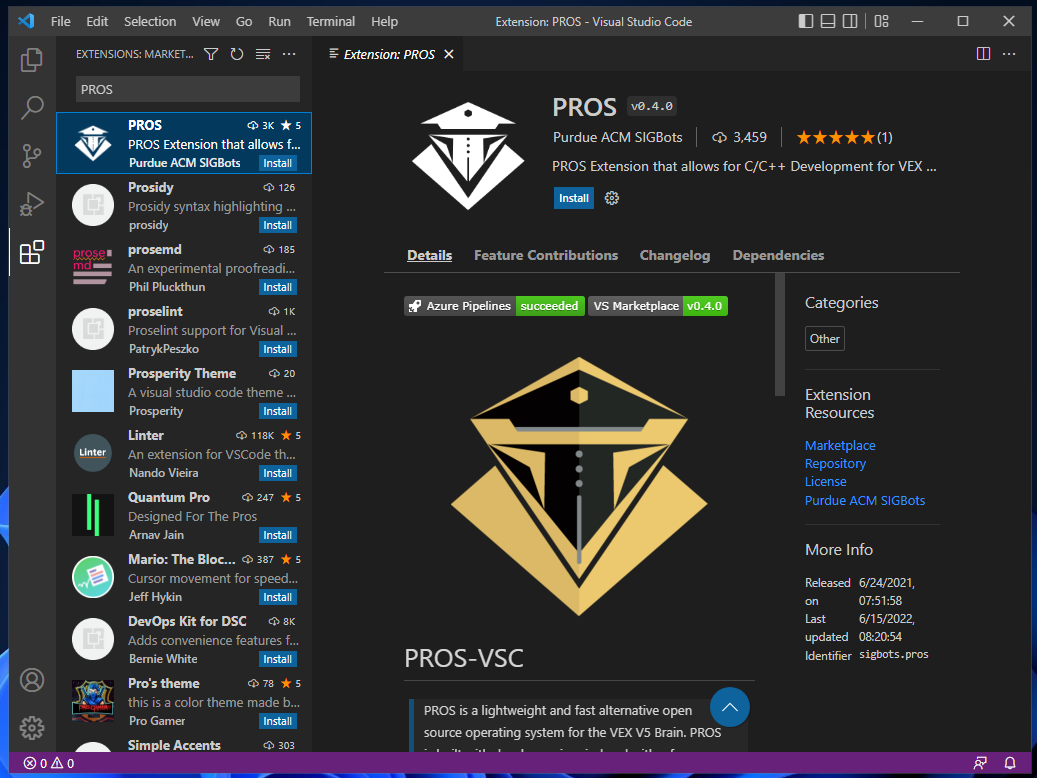The image size is (1037, 778).
Task: Open the View menu
Action: pyautogui.click(x=206, y=21)
